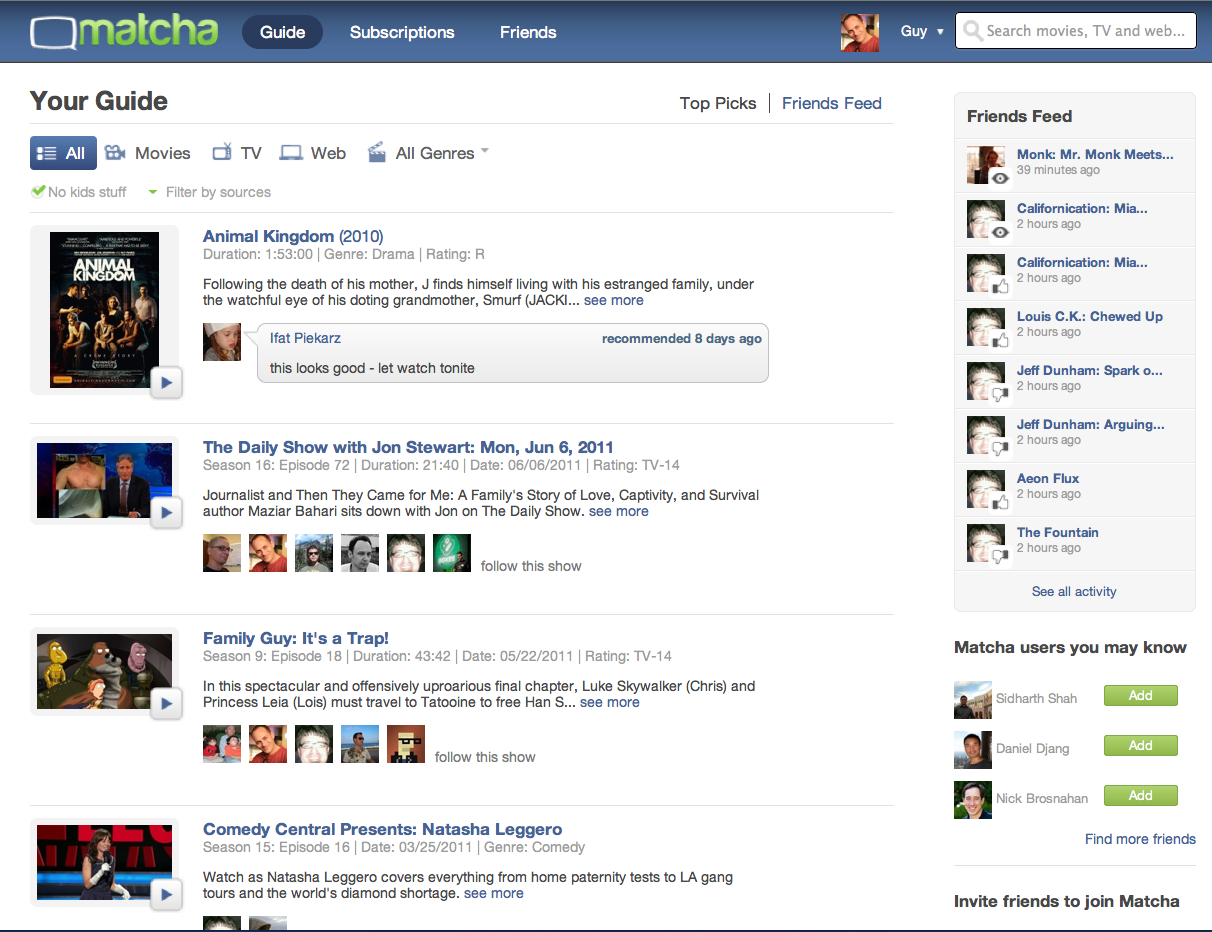Open Animal Kingdom poster thumbnail
Viewport: 1212px width, 932px height.
pyautogui.click(x=104, y=308)
